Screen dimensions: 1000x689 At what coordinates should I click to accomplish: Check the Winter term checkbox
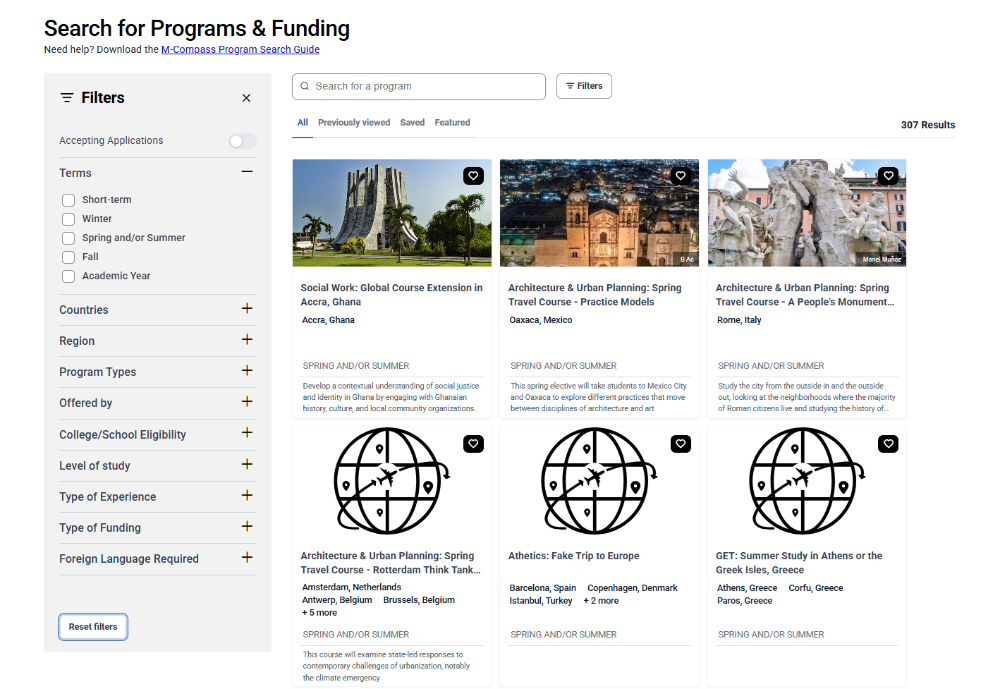(68, 218)
